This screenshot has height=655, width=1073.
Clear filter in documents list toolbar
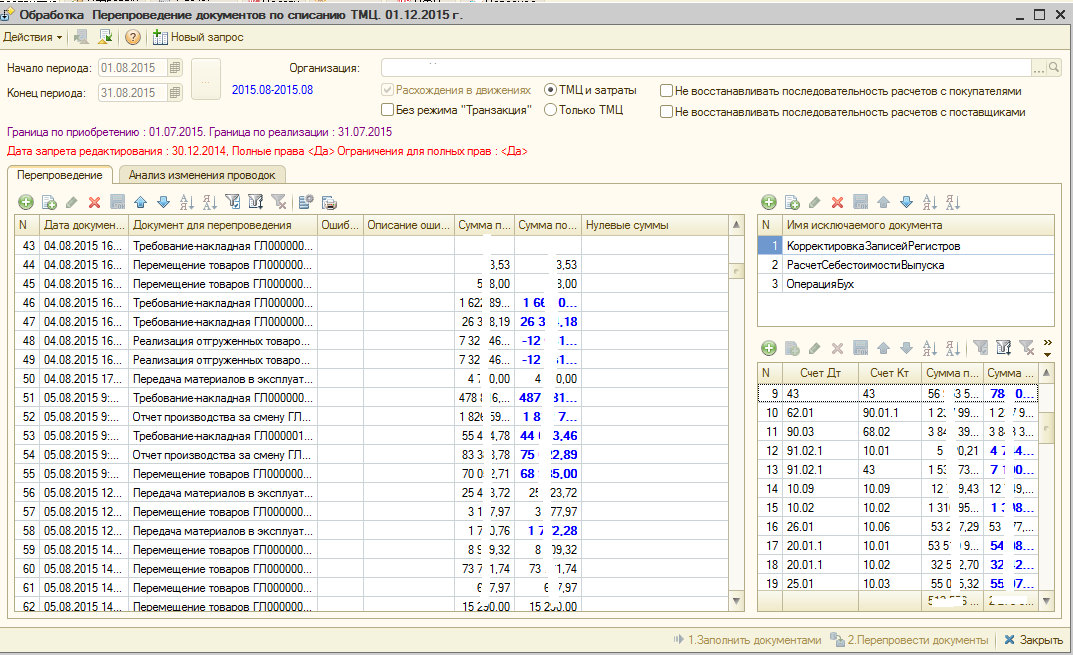pyautogui.click(x=278, y=202)
